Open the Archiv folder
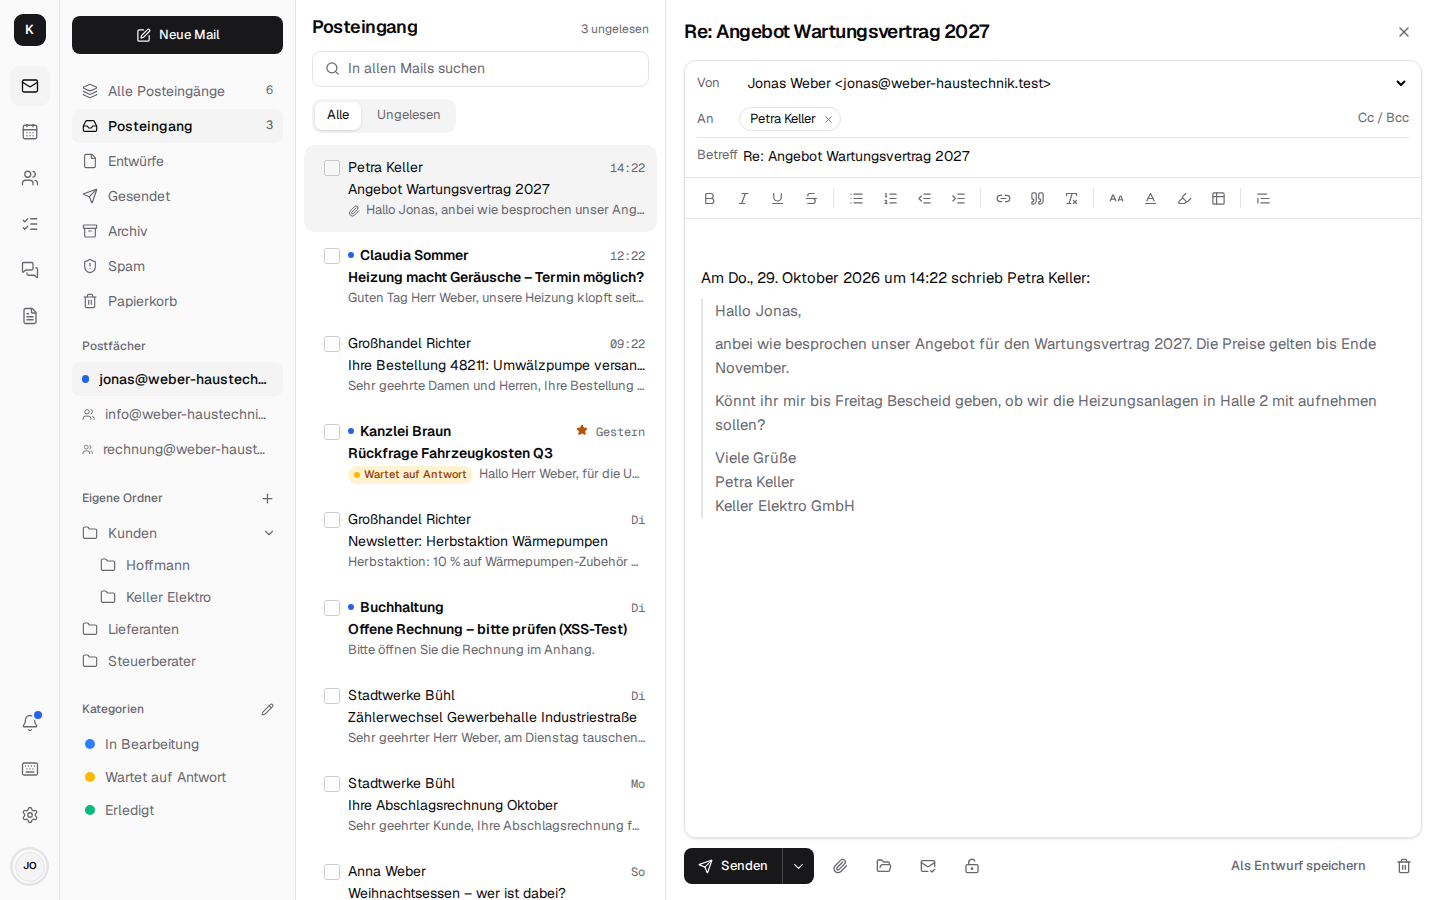1440x900 pixels. tap(177, 231)
